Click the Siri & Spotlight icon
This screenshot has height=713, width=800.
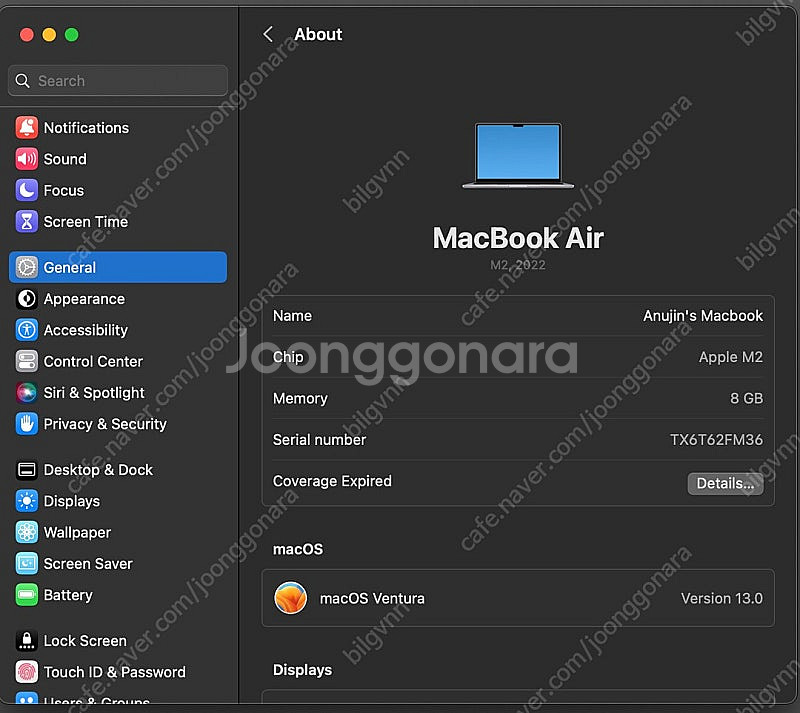(x=27, y=392)
